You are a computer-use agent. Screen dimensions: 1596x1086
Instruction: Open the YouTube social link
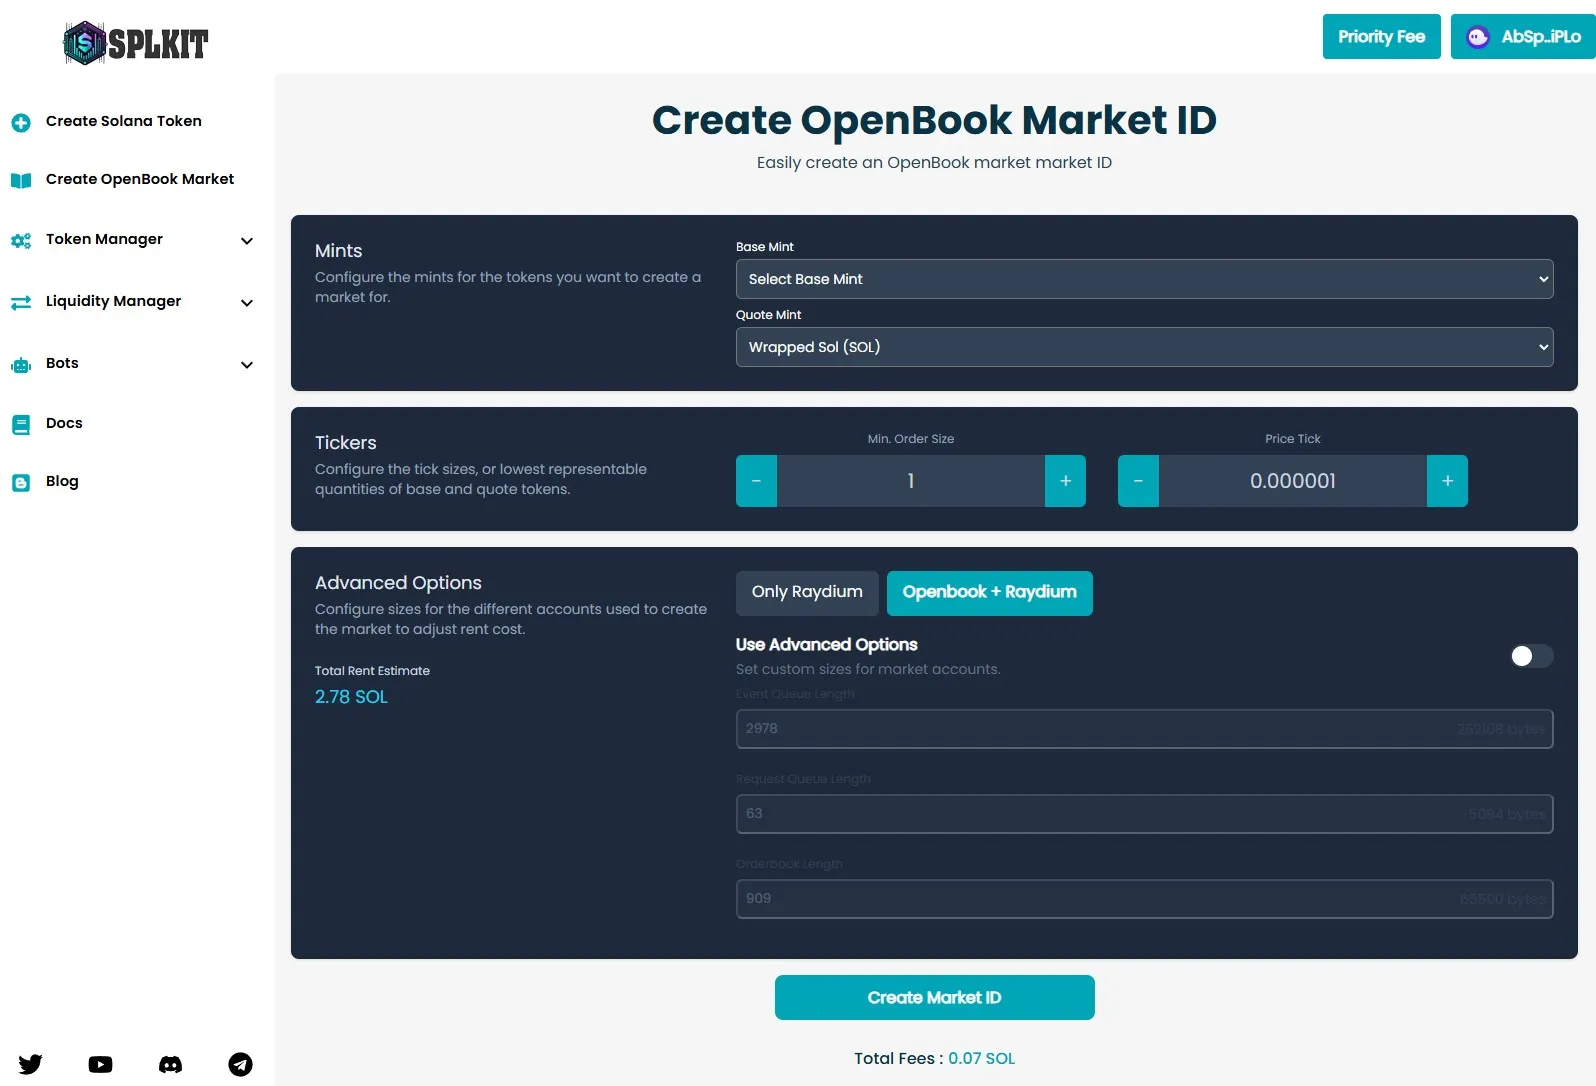101,1064
